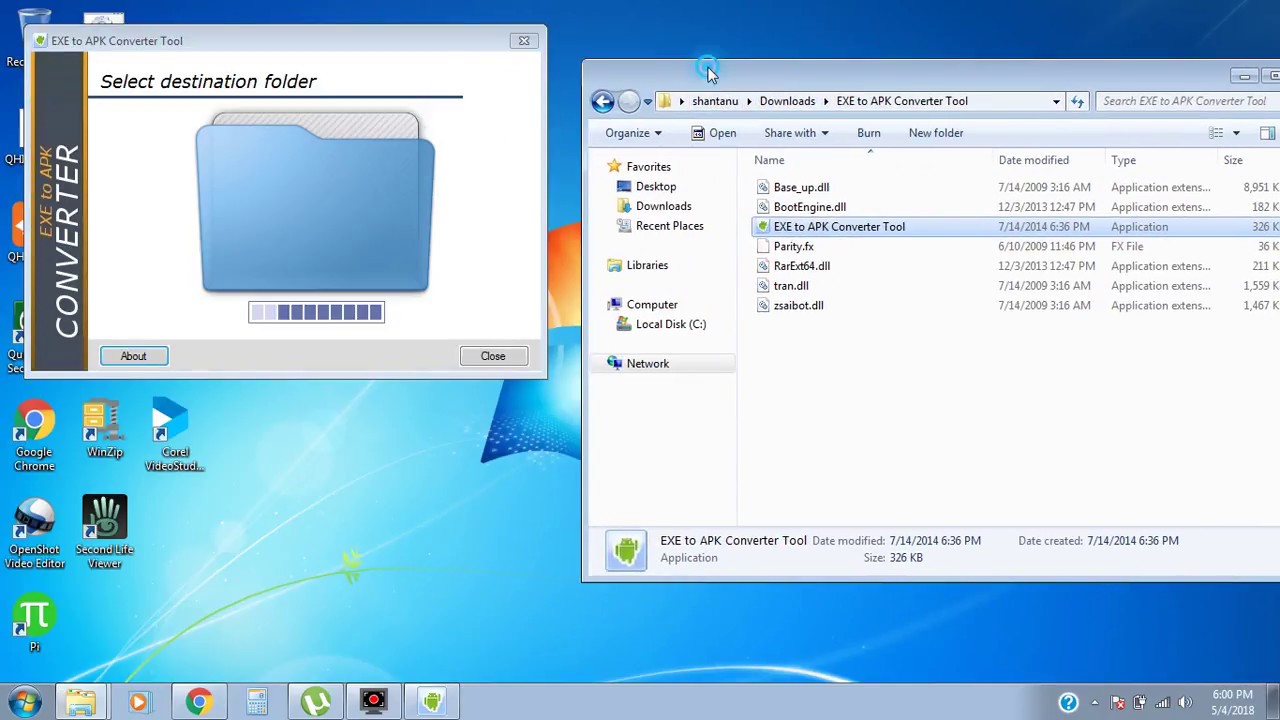1280x720 pixels.
Task: Switch to Chrome on the taskbar
Action: [198, 702]
